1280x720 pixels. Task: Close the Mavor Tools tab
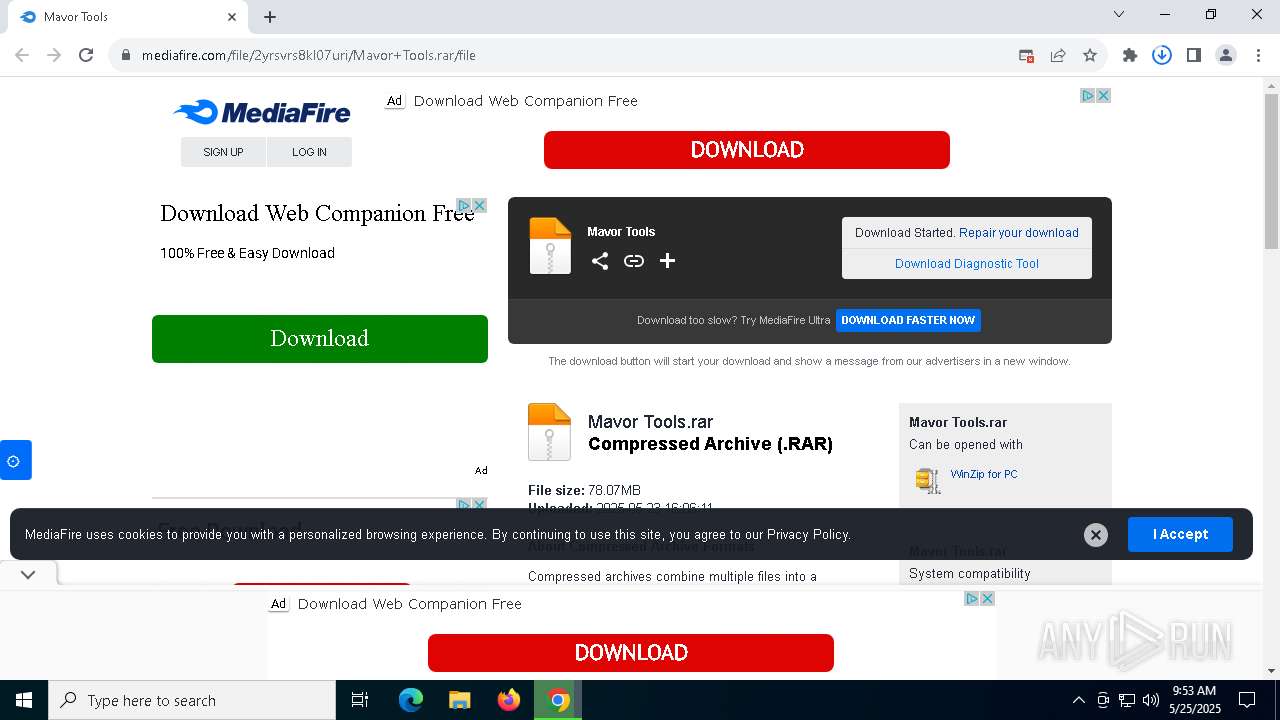[232, 16]
